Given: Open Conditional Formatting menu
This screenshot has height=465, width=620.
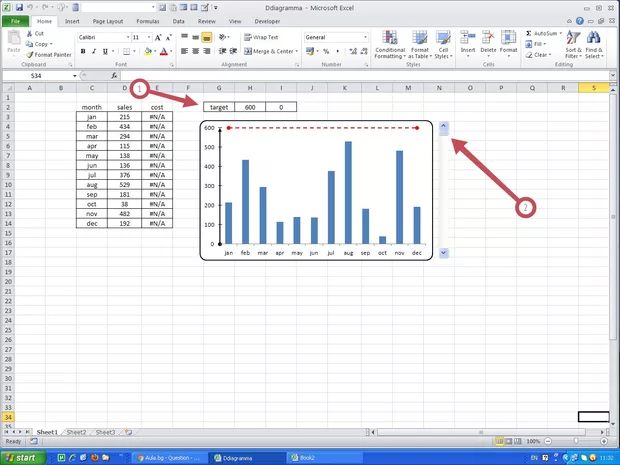Looking at the screenshot, I should pyautogui.click(x=390, y=45).
